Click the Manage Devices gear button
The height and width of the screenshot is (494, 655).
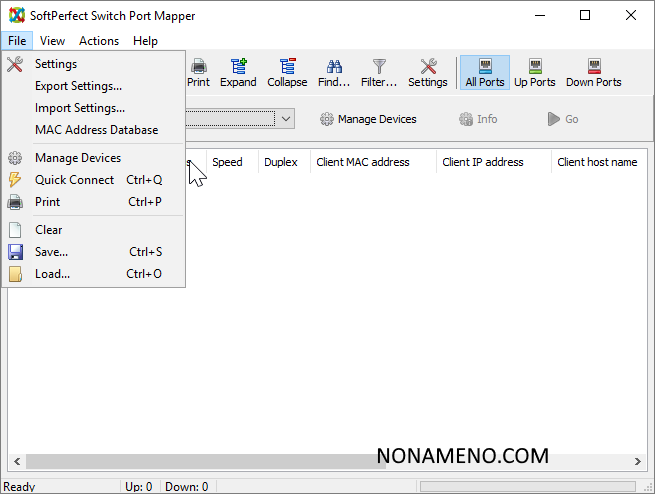point(368,119)
